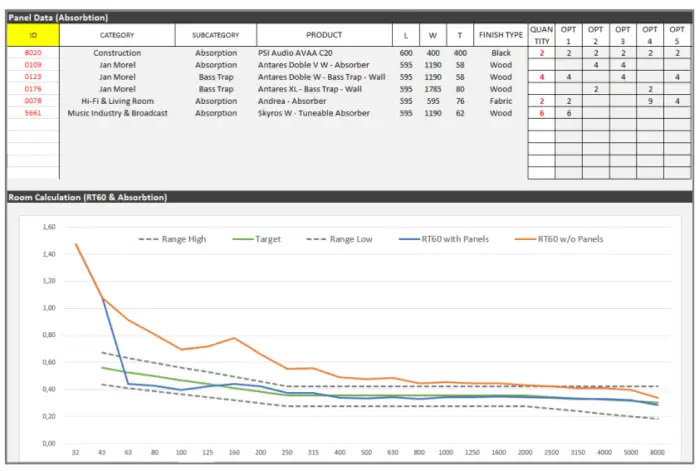Click the FINISH TYPE column header

coord(500,35)
